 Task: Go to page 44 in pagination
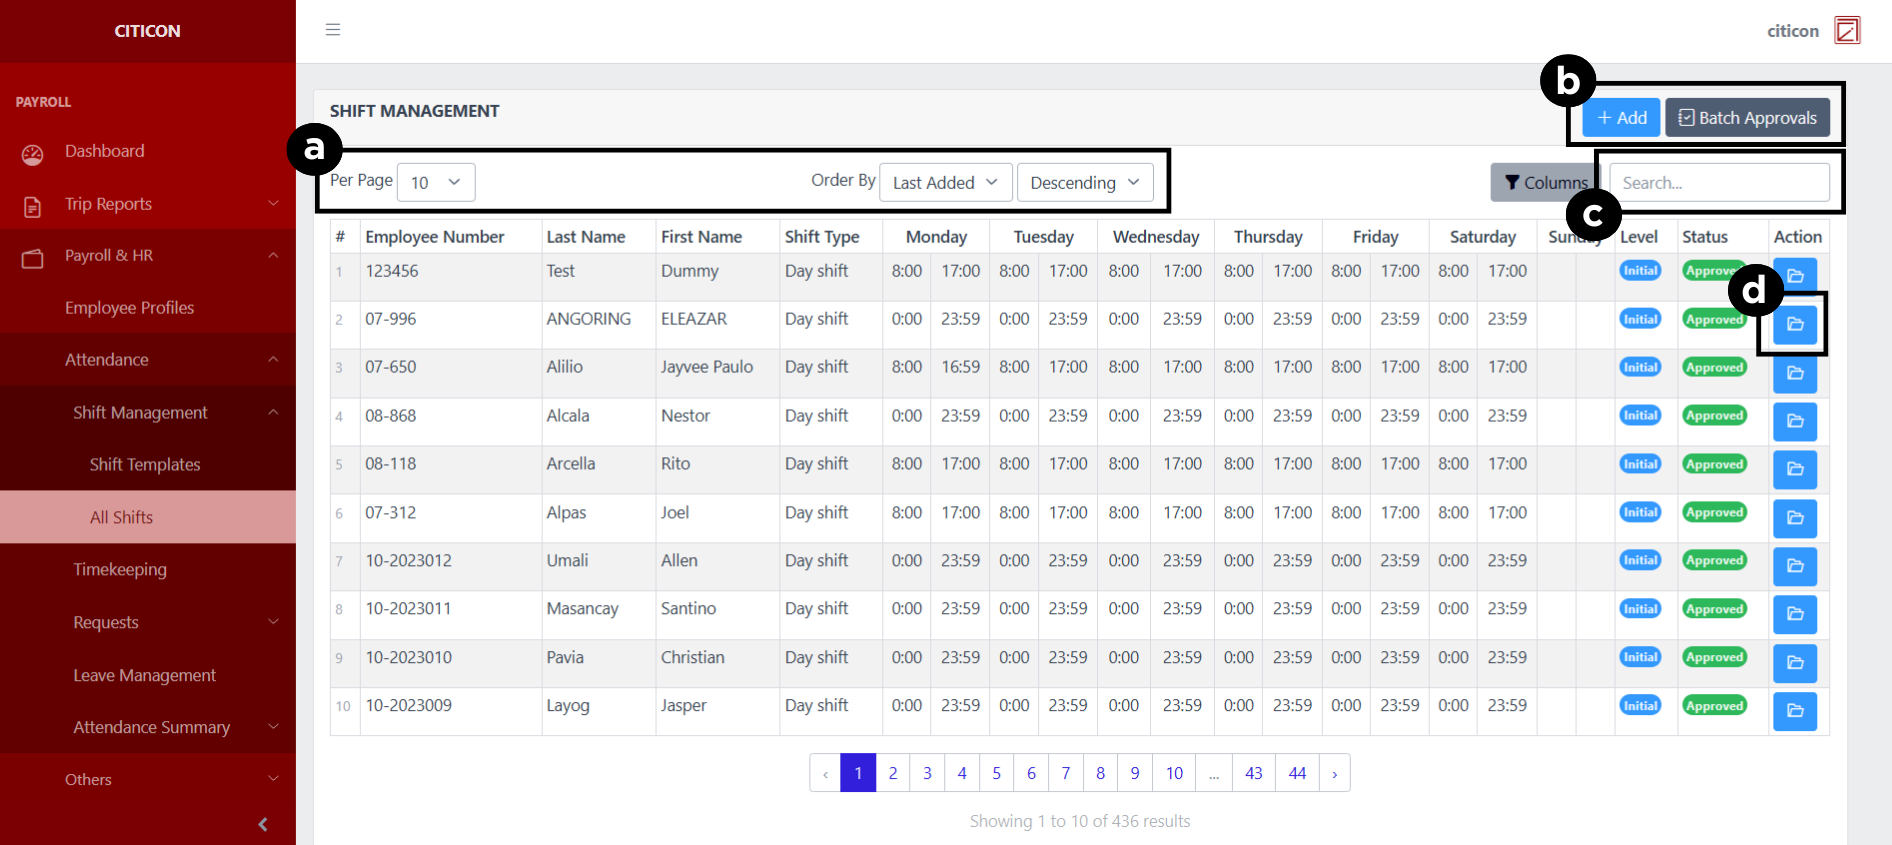coord(1297,773)
